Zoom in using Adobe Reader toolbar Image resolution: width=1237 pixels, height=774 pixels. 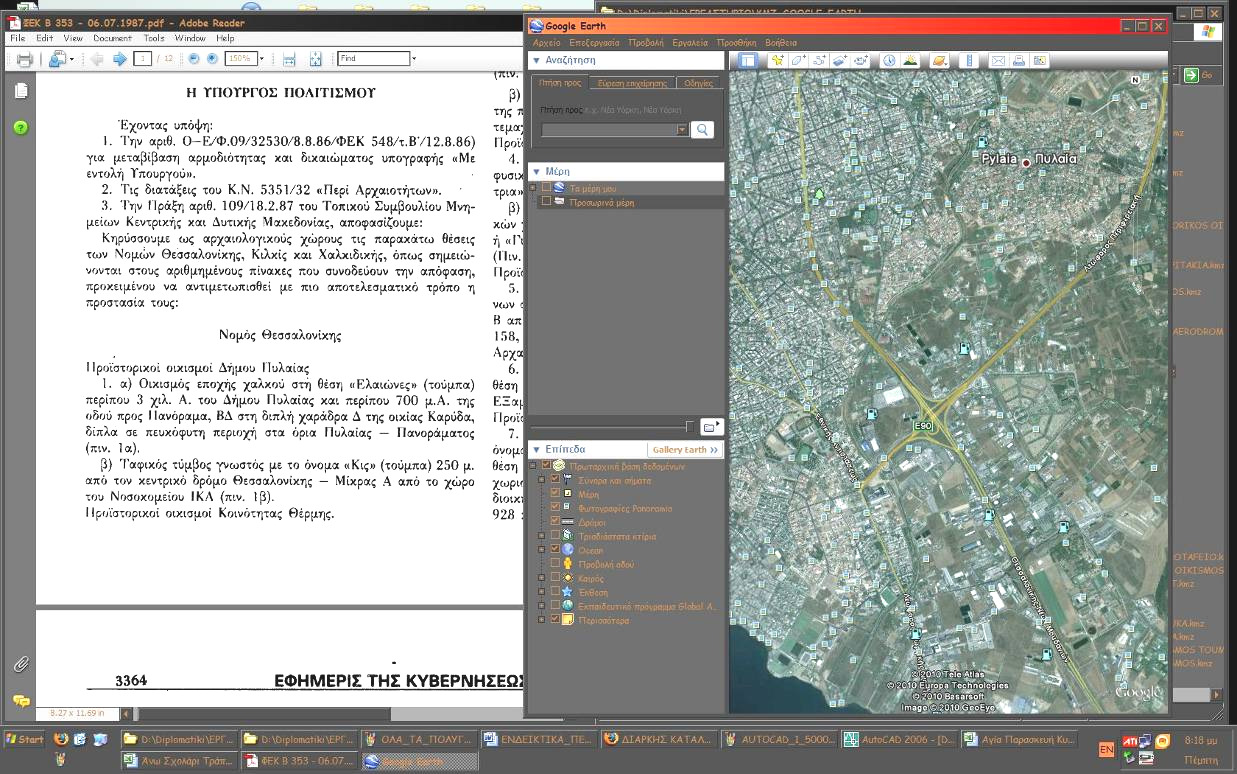coord(212,59)
